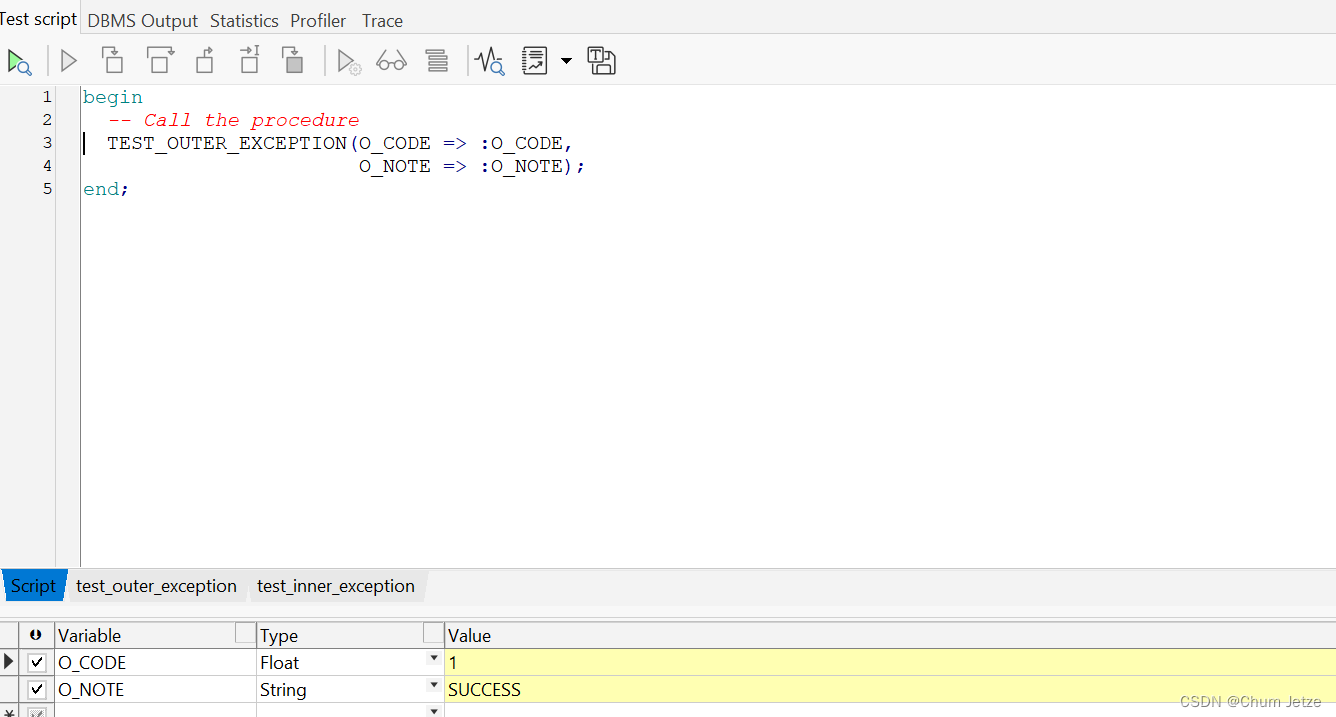View the call stack icon
Image resolution: width=1336 pixels, height=717 pixels.
tap(436, 61)
